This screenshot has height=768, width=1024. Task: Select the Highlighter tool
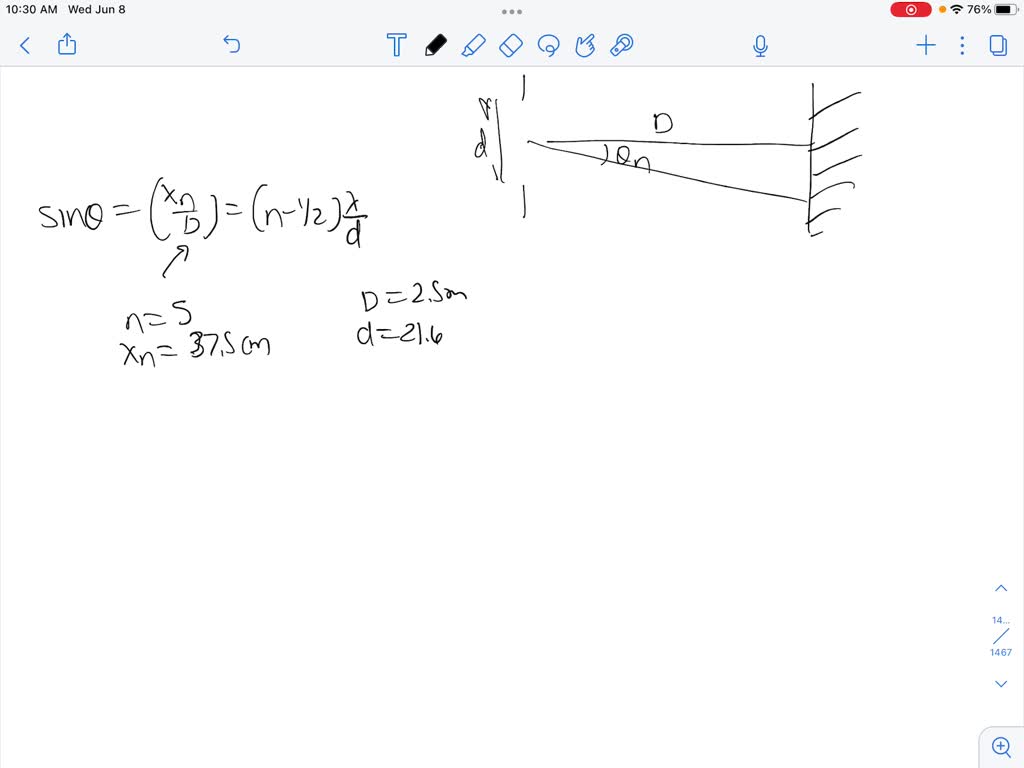coord(474,45)
